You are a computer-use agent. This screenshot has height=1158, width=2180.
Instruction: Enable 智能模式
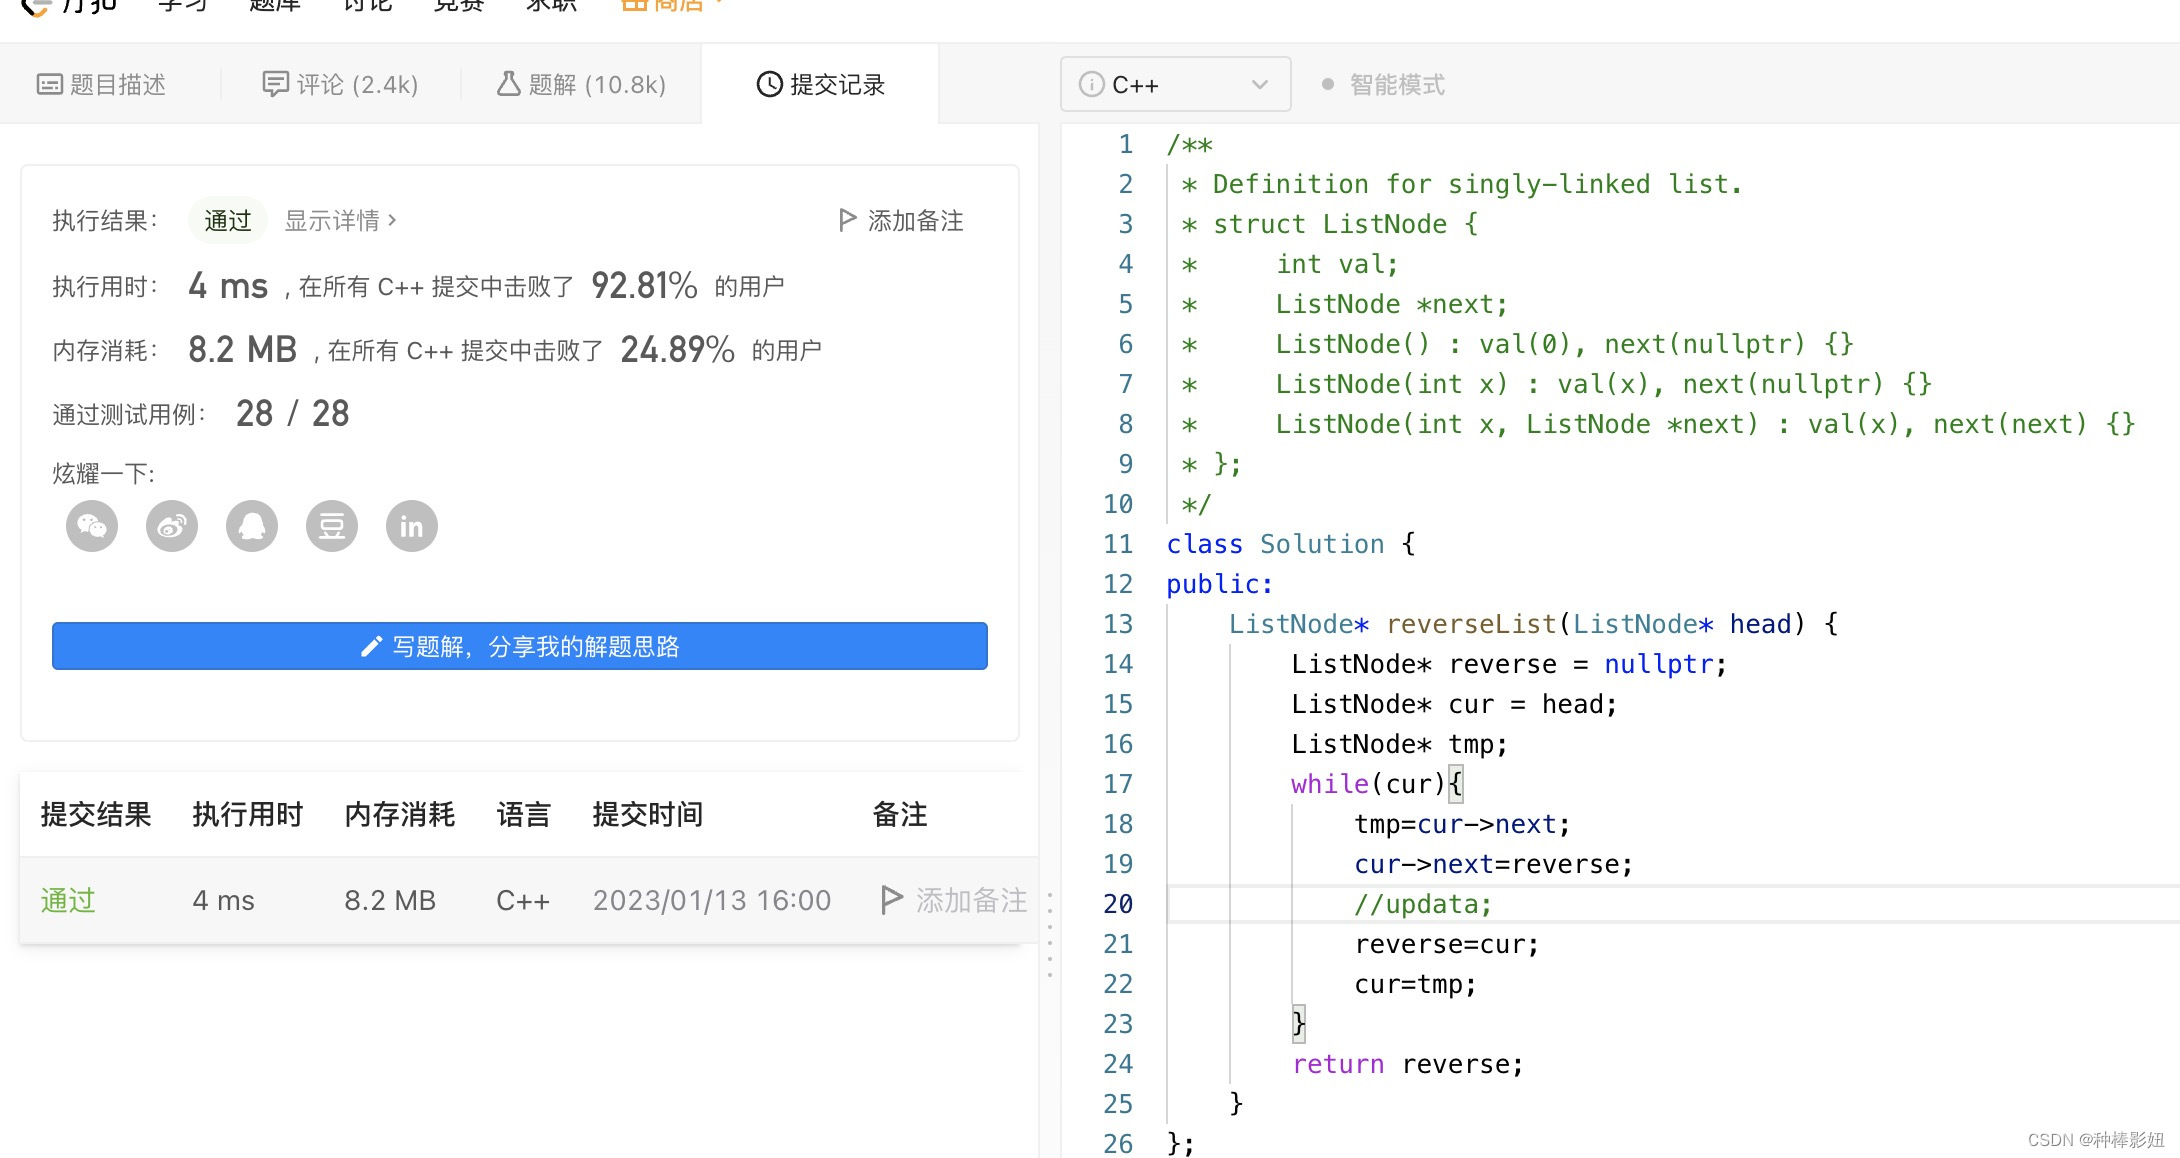click(1396, 84)
